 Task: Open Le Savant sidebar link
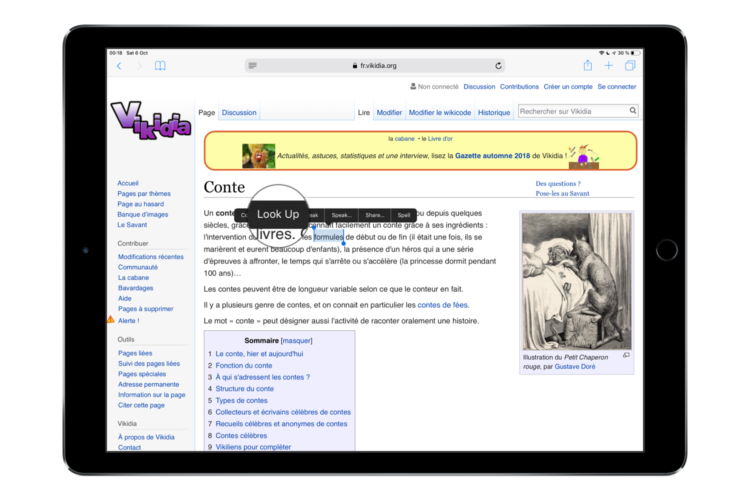[x=132, y=225]
